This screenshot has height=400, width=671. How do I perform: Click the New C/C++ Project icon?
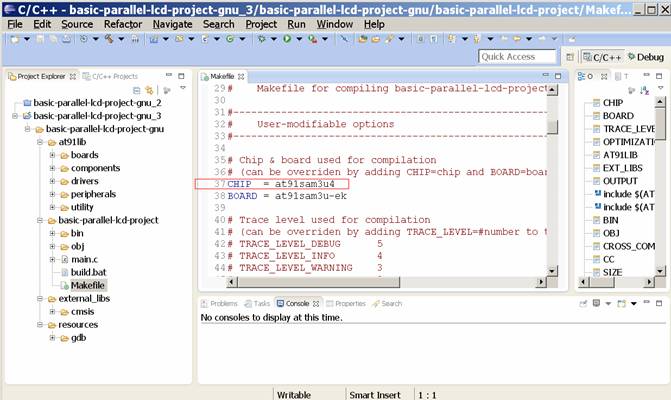154,39
